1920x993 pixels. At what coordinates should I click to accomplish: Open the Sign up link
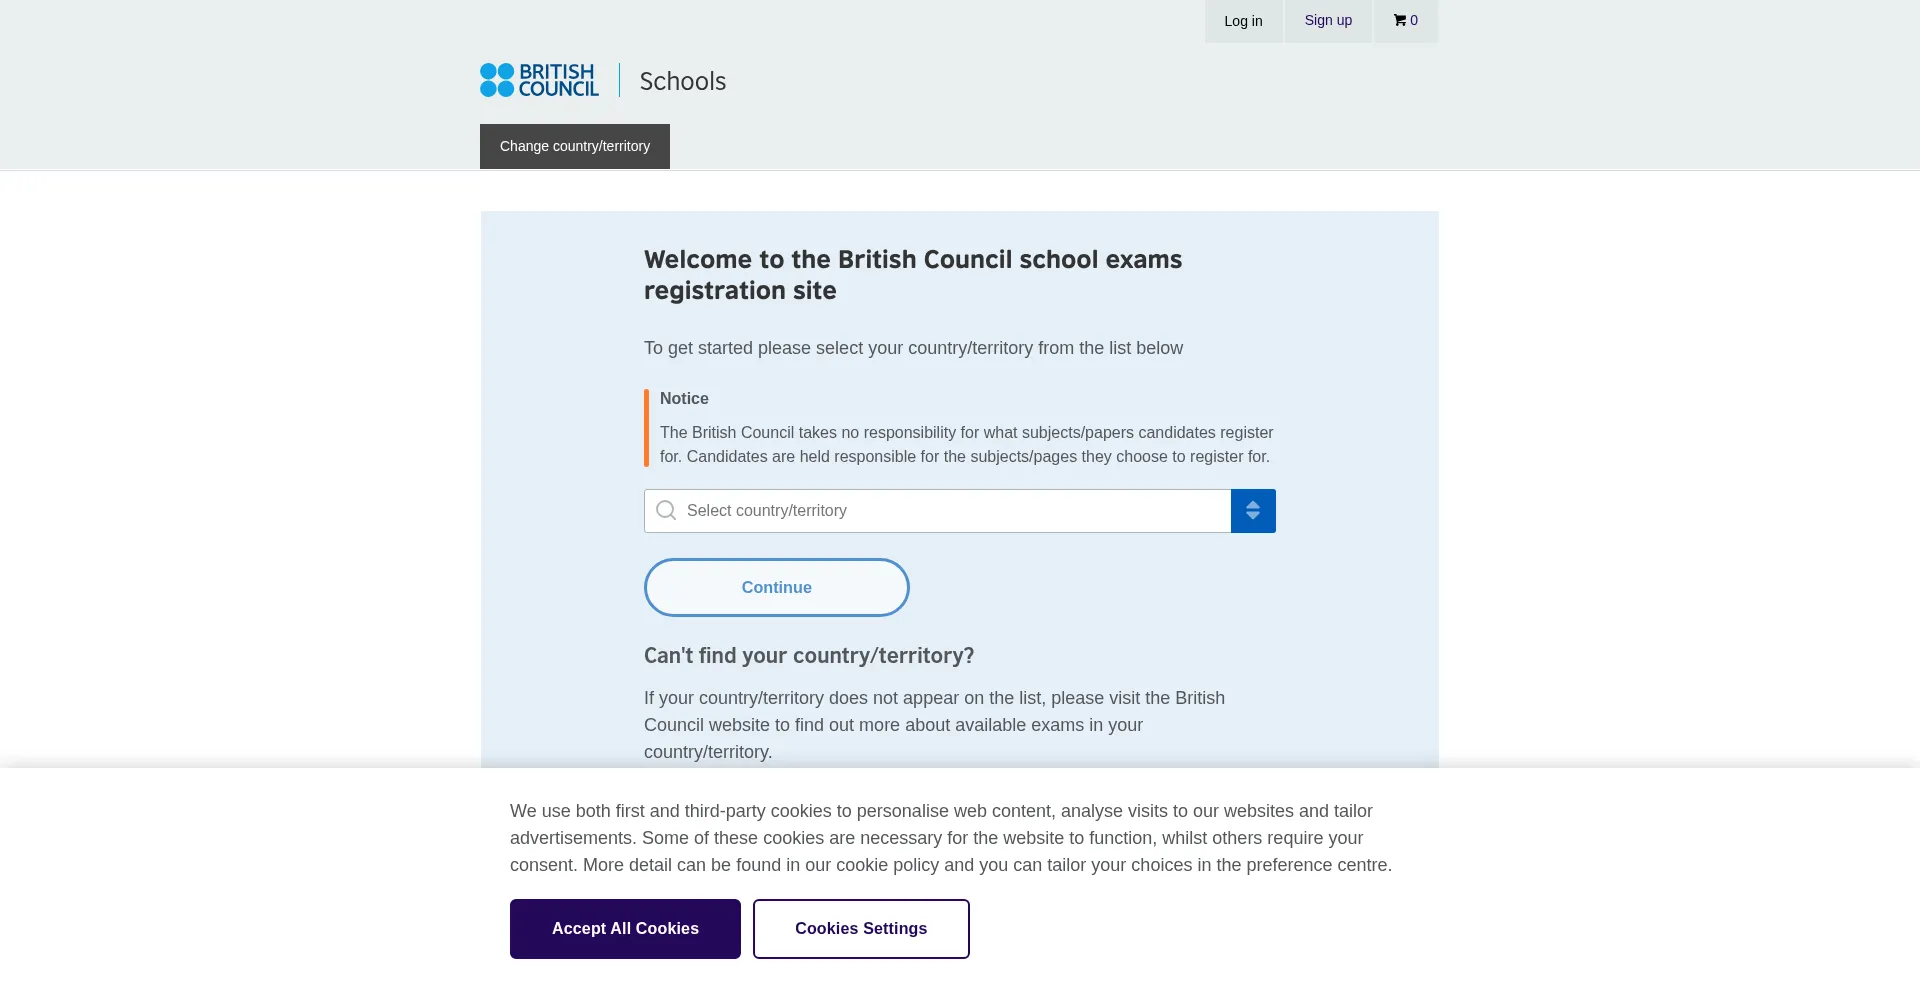click(x=1328, y=21)
